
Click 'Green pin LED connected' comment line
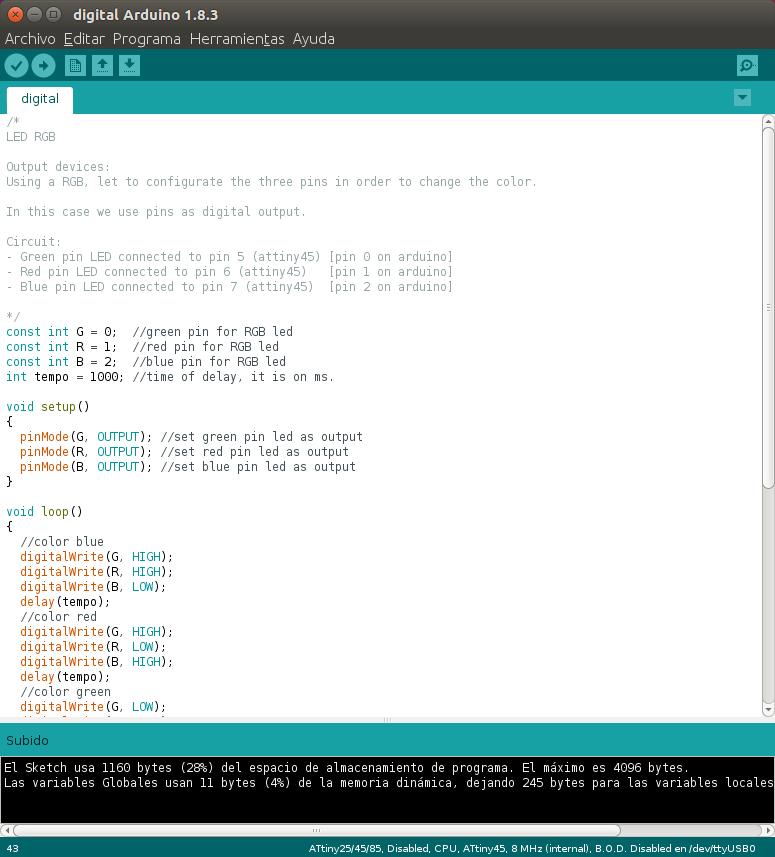point(230,257)
